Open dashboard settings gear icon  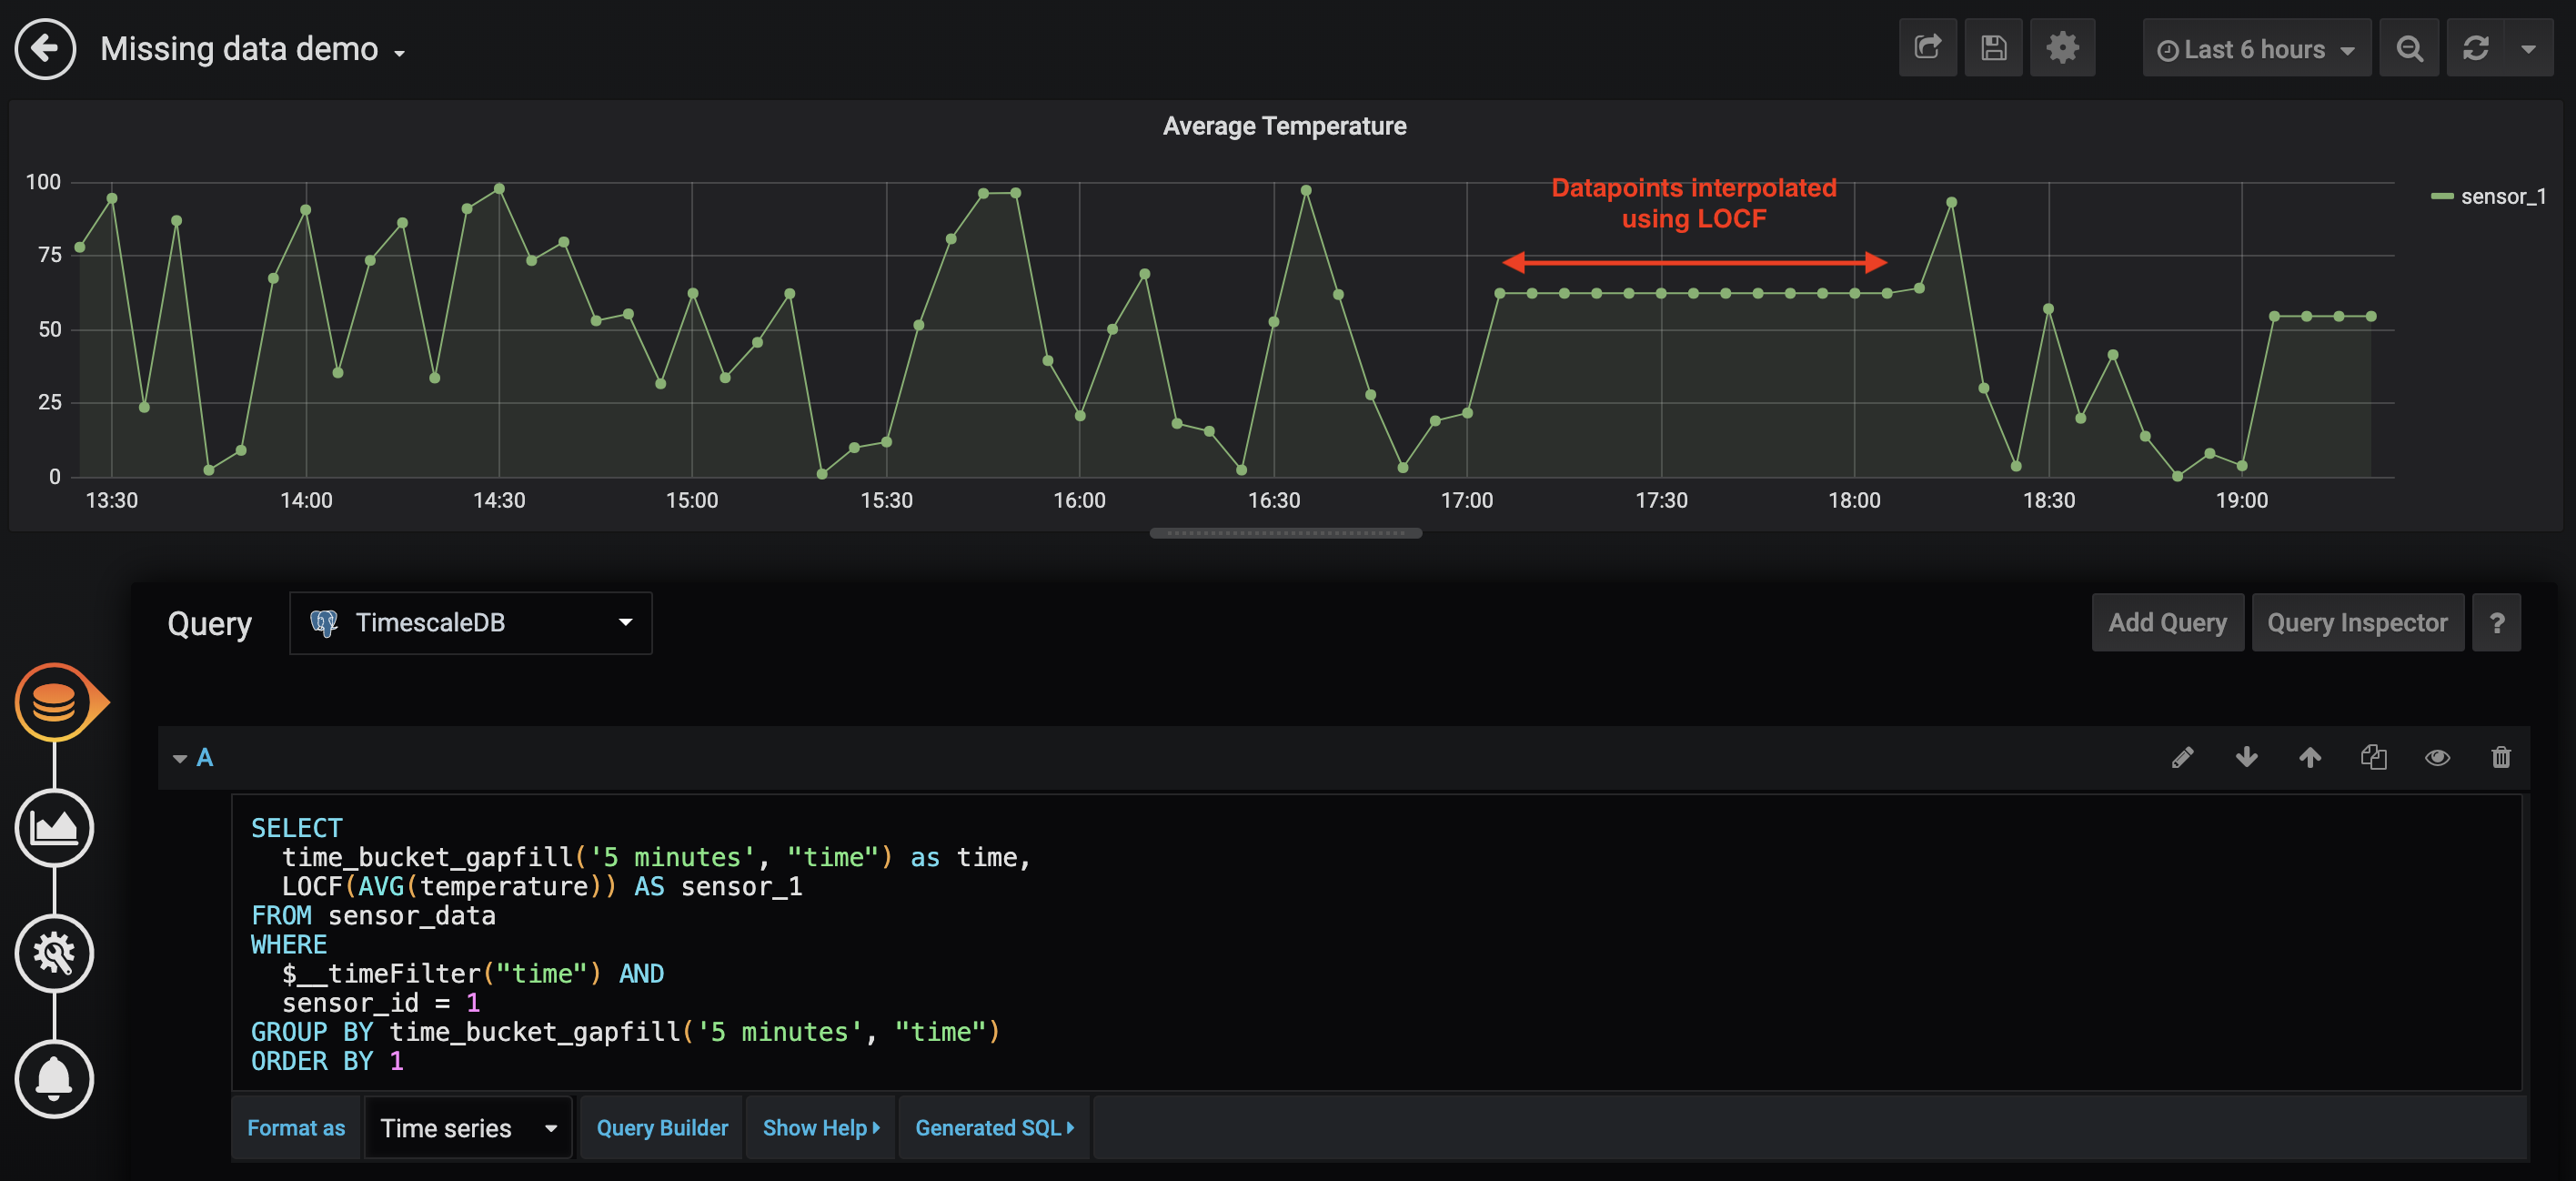pyautogui.click(x=2062, y=48)
